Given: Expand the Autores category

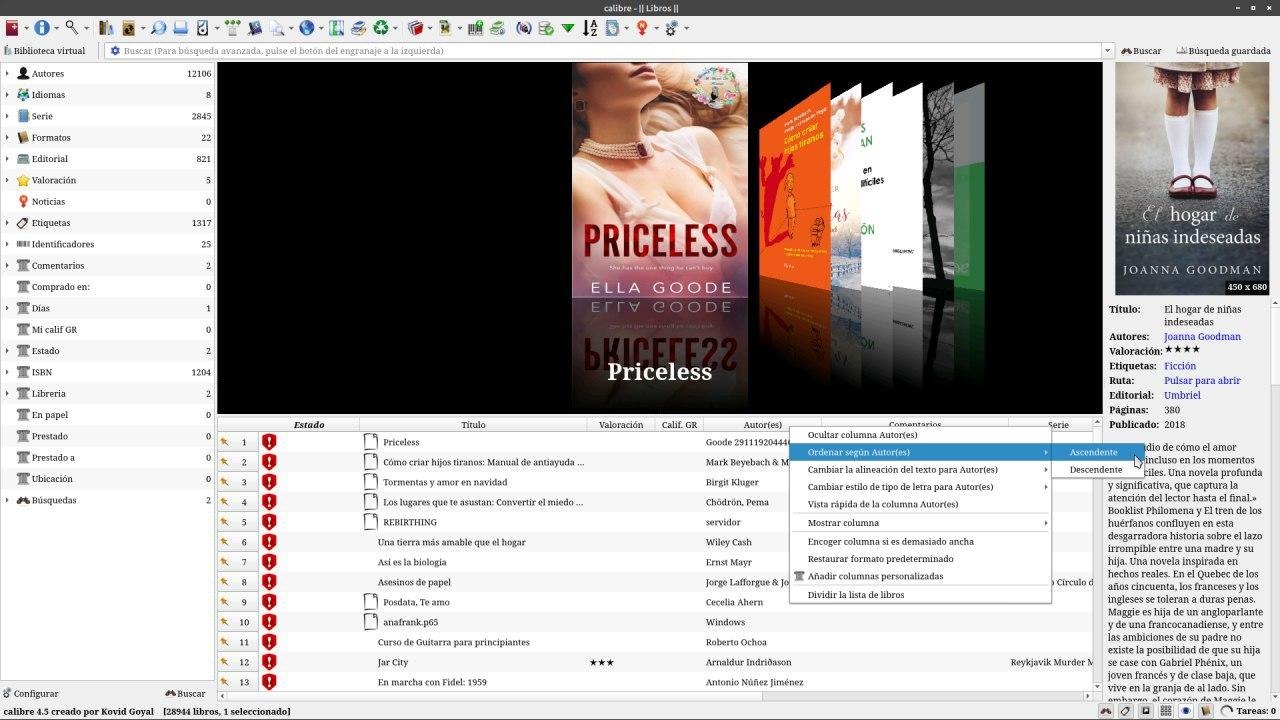Looking at the screenshot, I should click(7, 73).
